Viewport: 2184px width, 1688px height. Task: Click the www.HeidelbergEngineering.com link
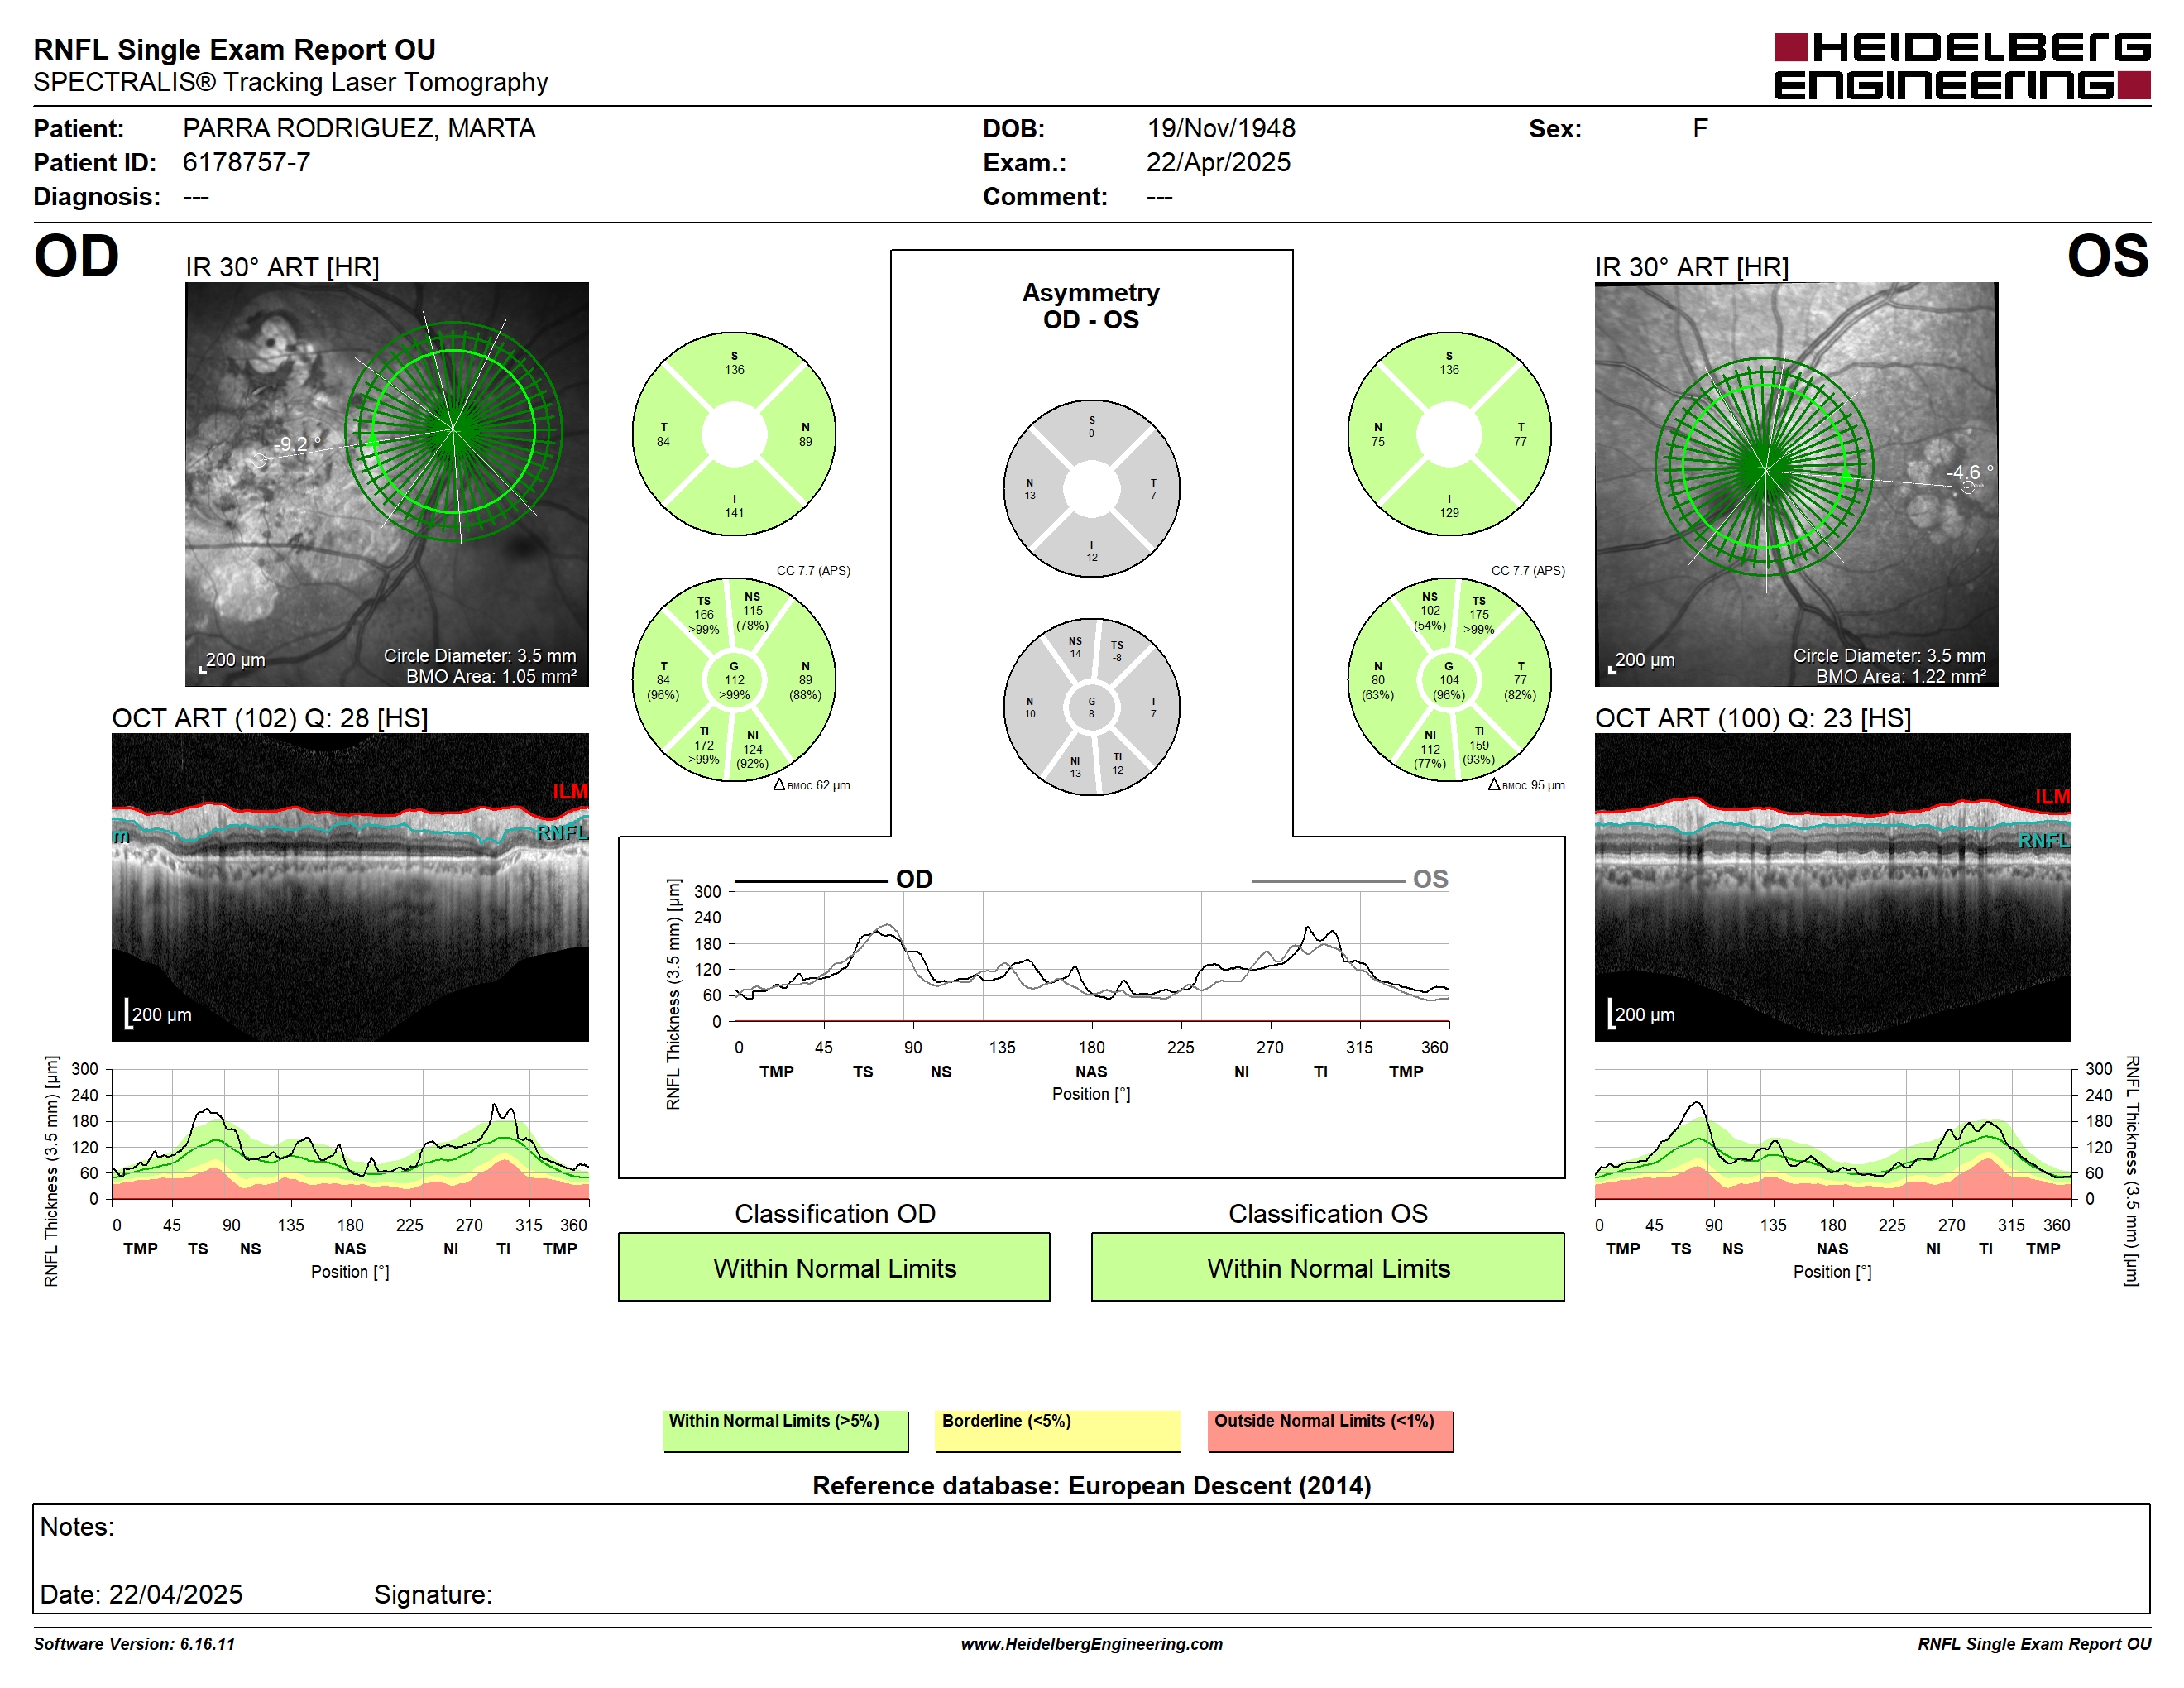pos(1091,1644)
